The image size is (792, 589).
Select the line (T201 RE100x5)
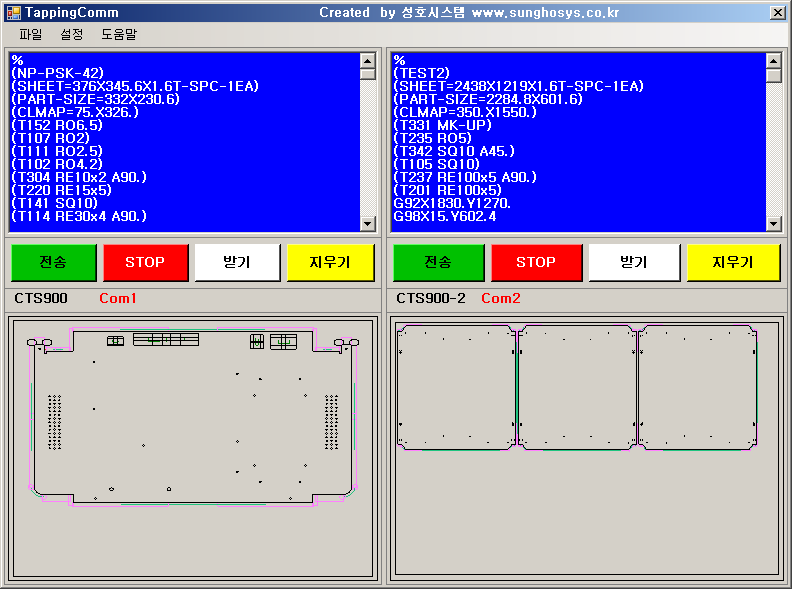click(x=447, y=190)
